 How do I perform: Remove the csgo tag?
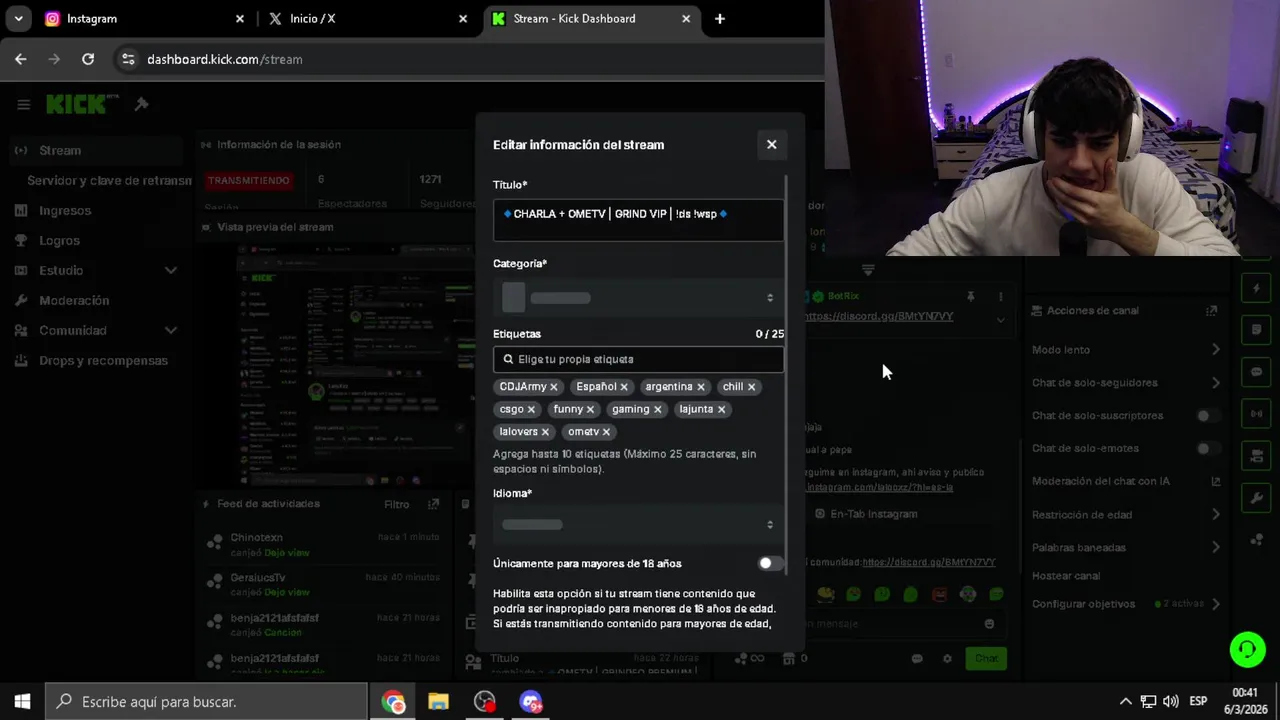tap(531, 409)
